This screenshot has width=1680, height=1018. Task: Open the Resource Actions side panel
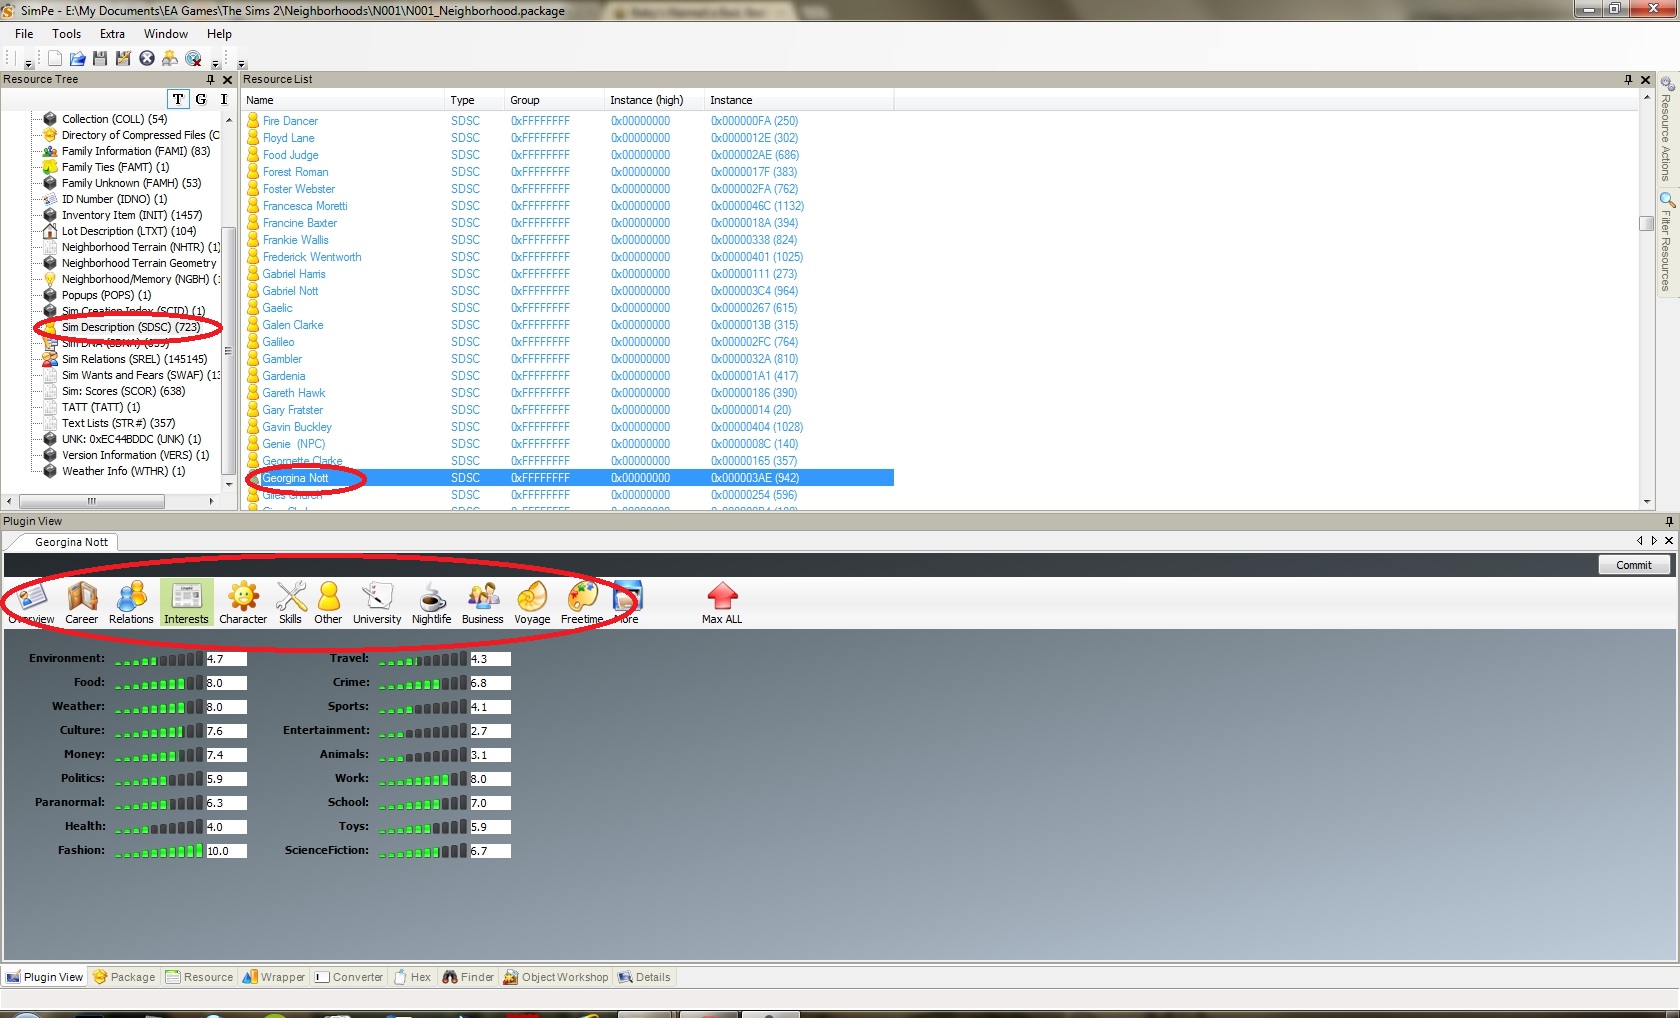pos(1666,130)
